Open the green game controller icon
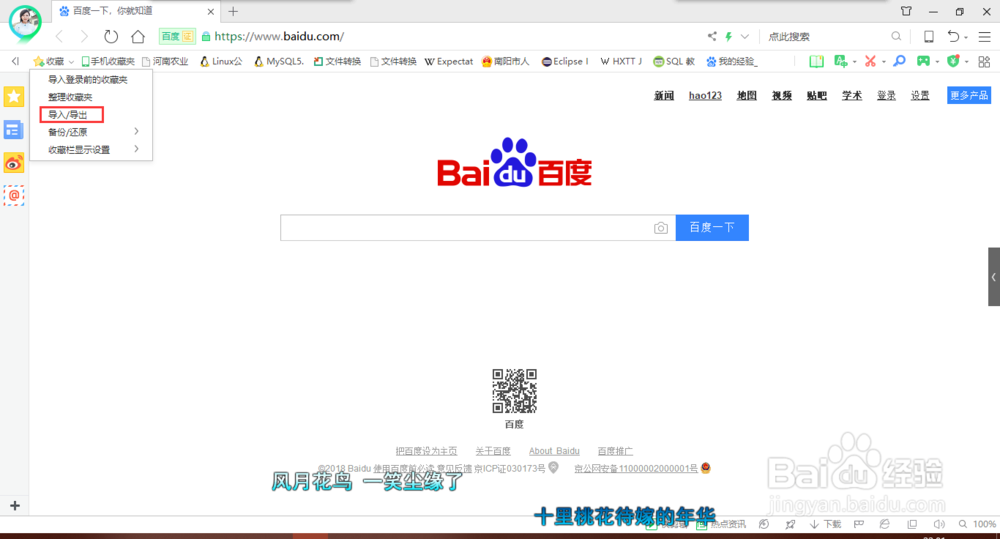Screen dimensions: 1000x539 point(923,61)
